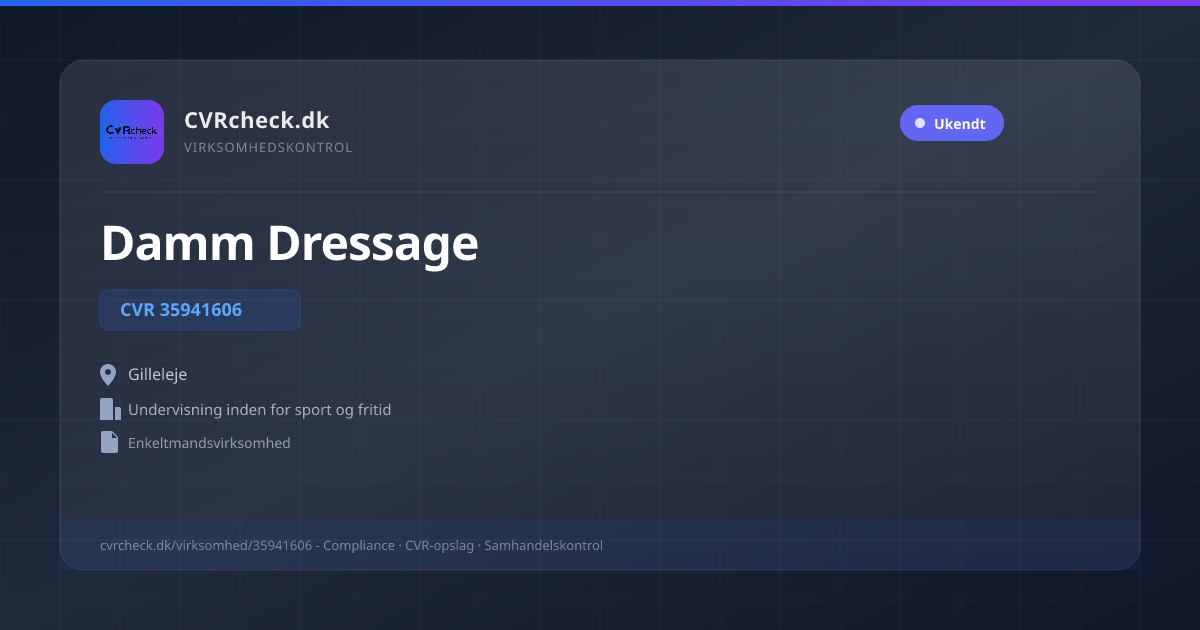
Task: Click the Gilleleje location text
Action: 157,375
